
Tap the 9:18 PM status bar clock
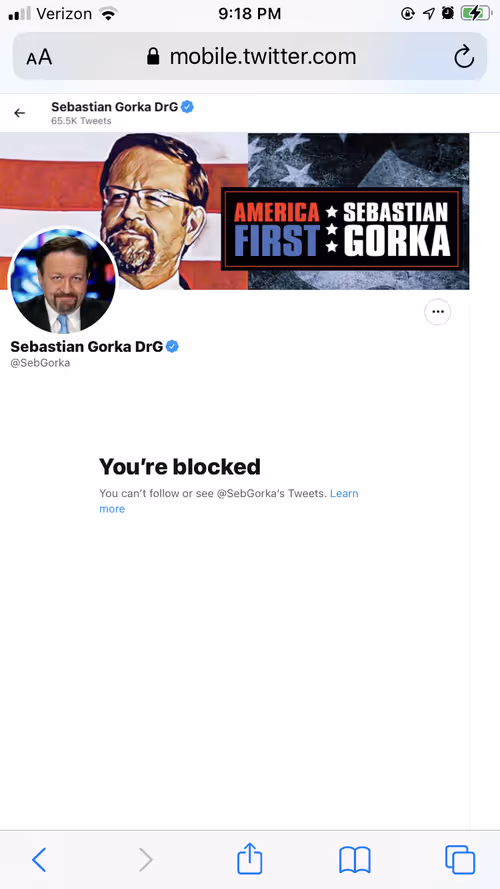click(x=249, y=14)
